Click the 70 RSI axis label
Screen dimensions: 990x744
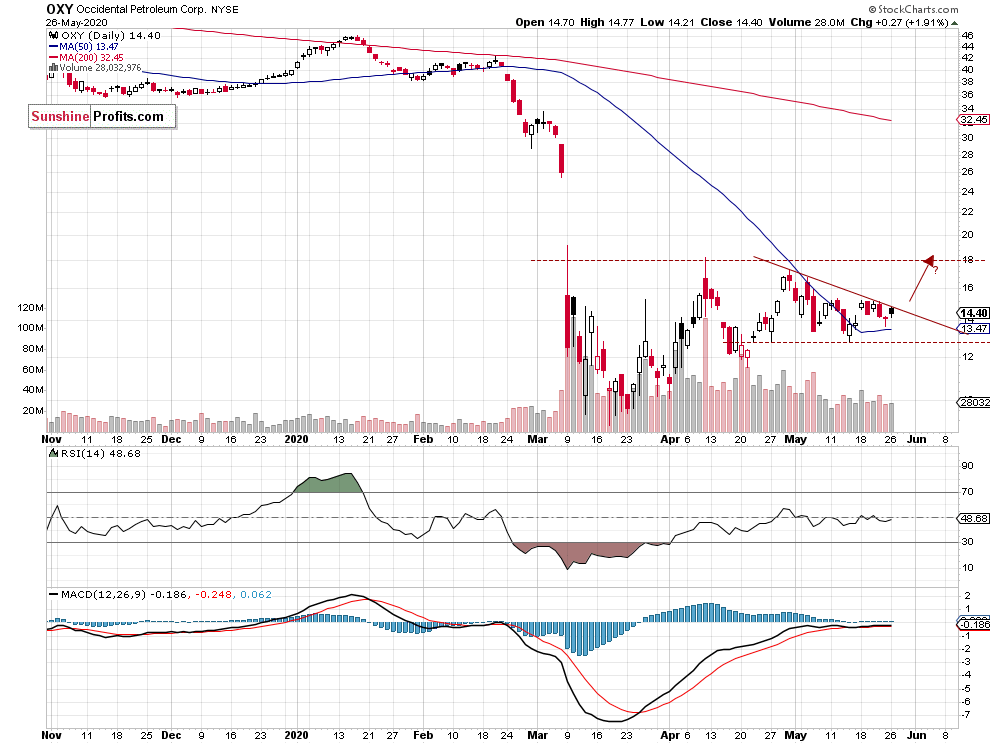click(967, 491)
